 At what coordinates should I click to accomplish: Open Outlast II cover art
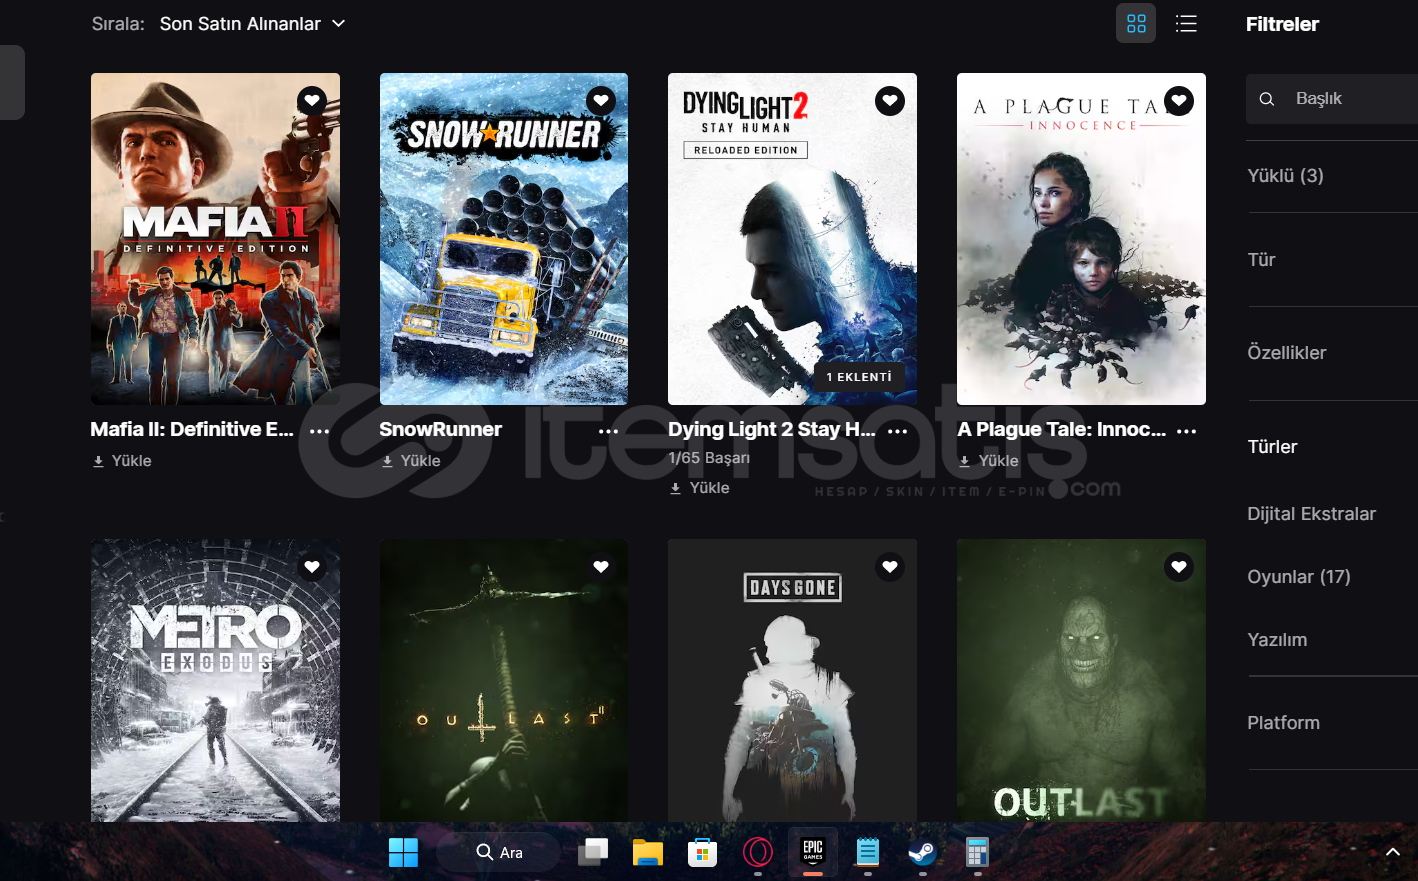504,681
